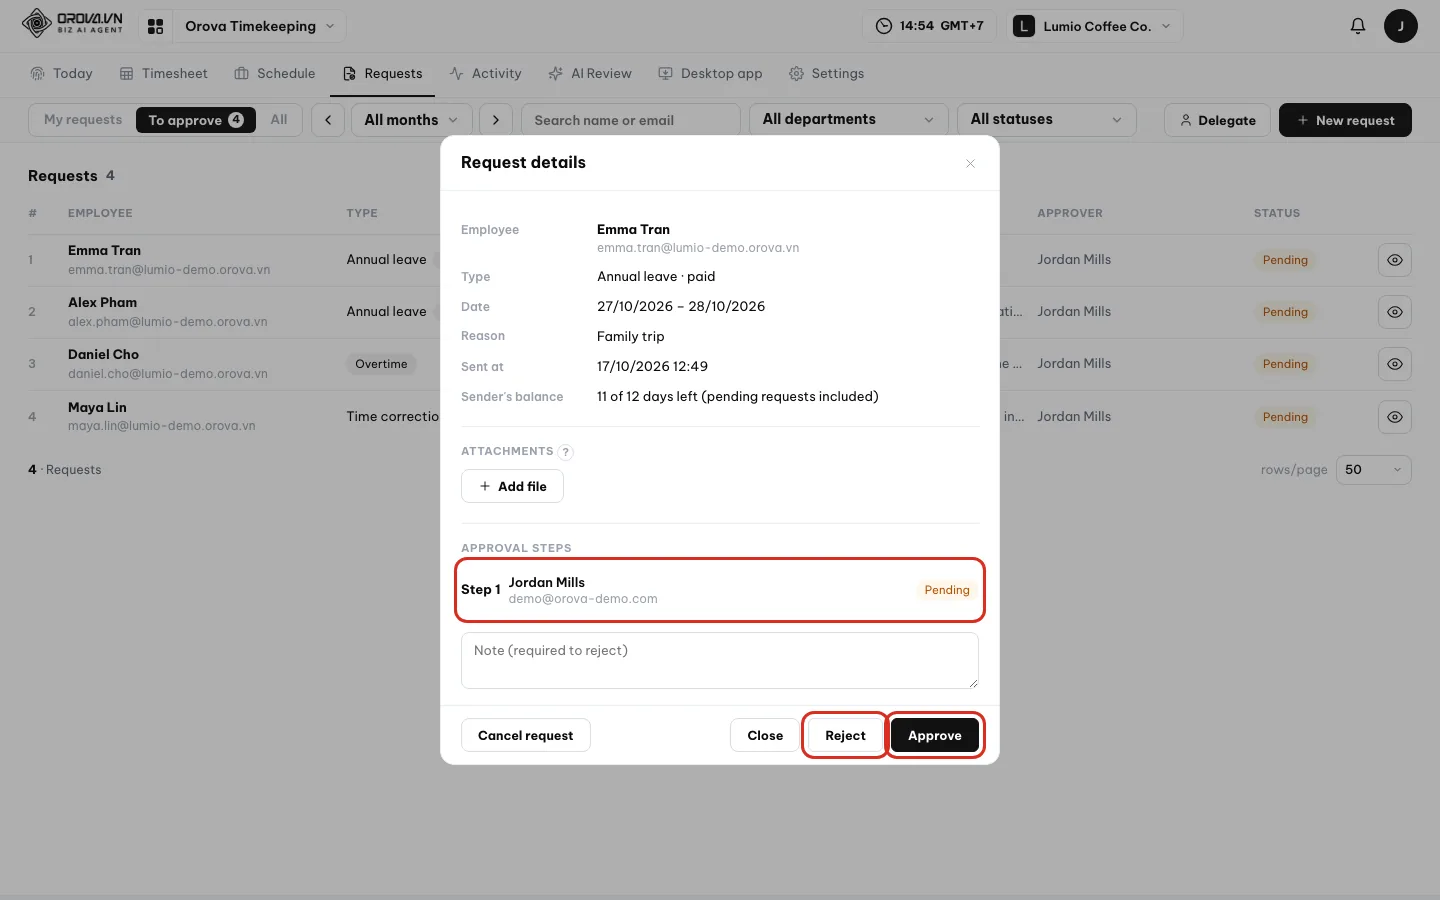Go to next month arrow
Viewport: 1440px width, 900px height.
click(x=496, y=120)
